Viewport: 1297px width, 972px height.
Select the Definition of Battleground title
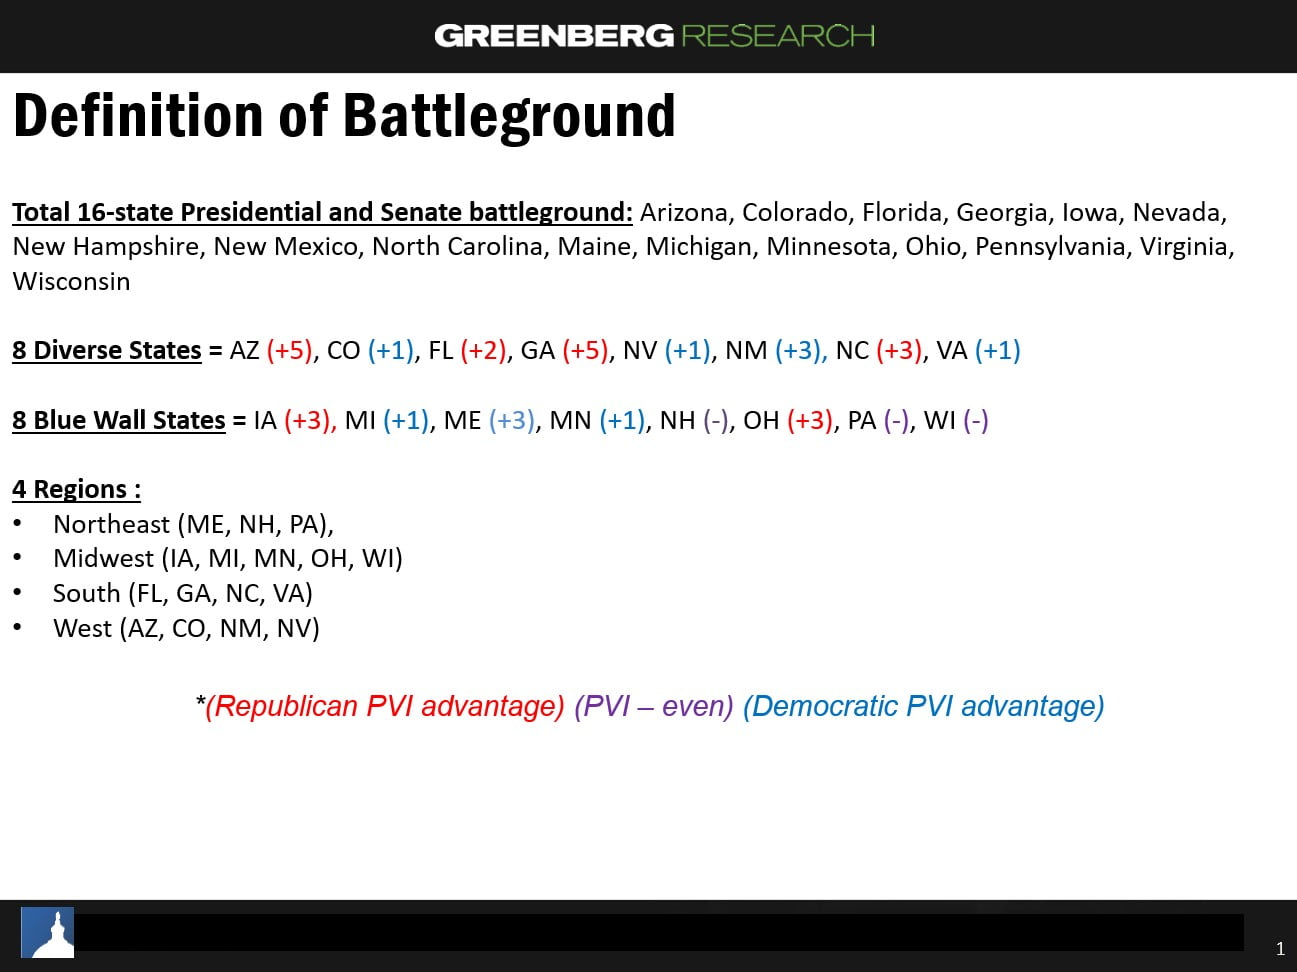tap(344, 116)
